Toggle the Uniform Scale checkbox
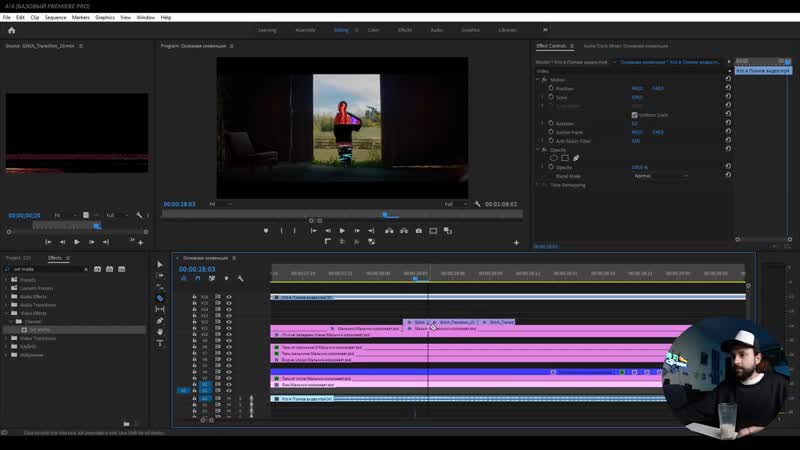The image size is (800, 450). [x=634, y=115]
